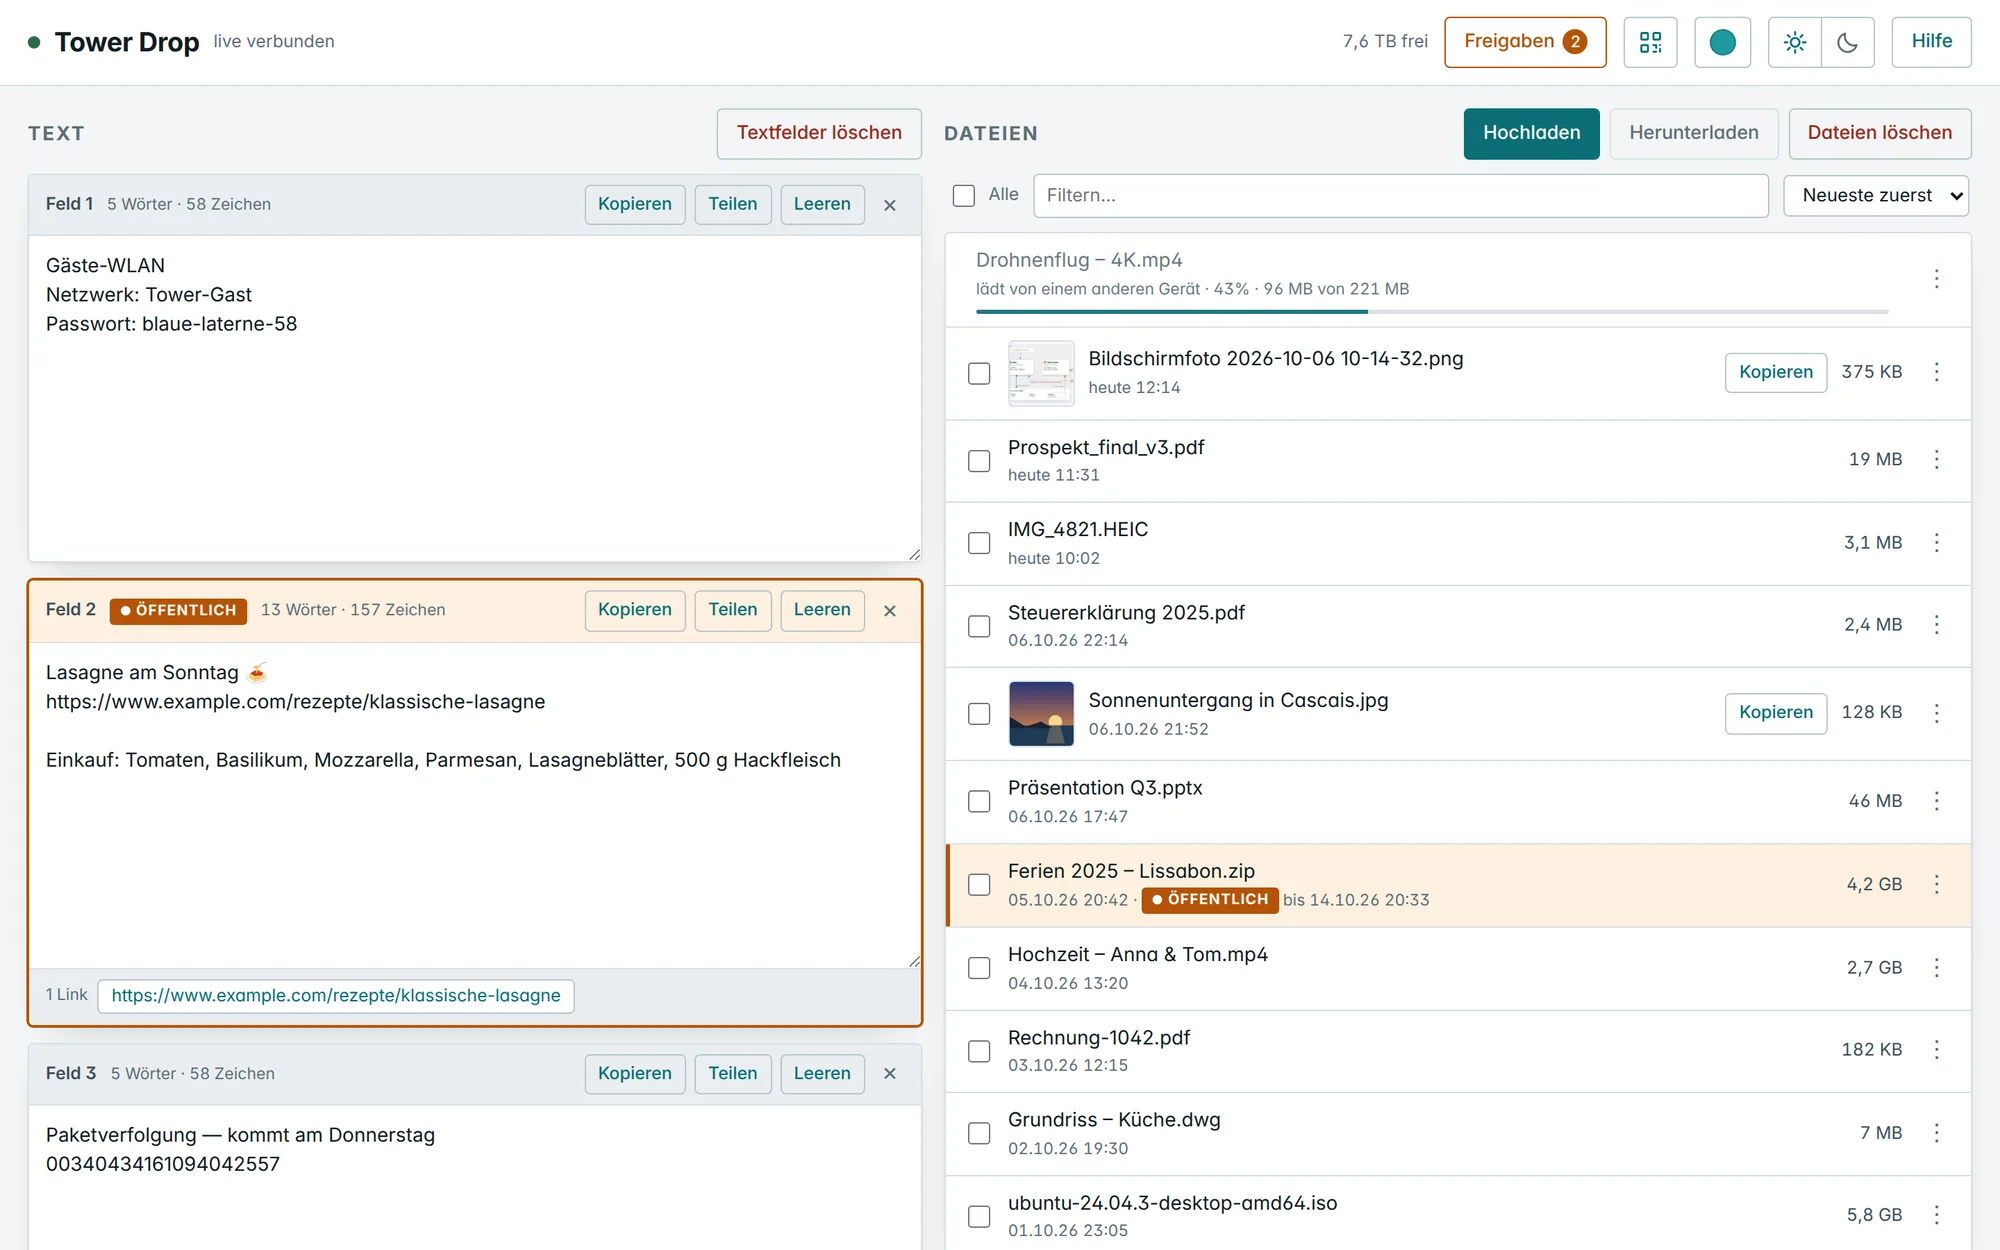Click Teilen in Feld 2 header
The height and width of the screenshot is (1250, 2000).
[x=733, y=610]
